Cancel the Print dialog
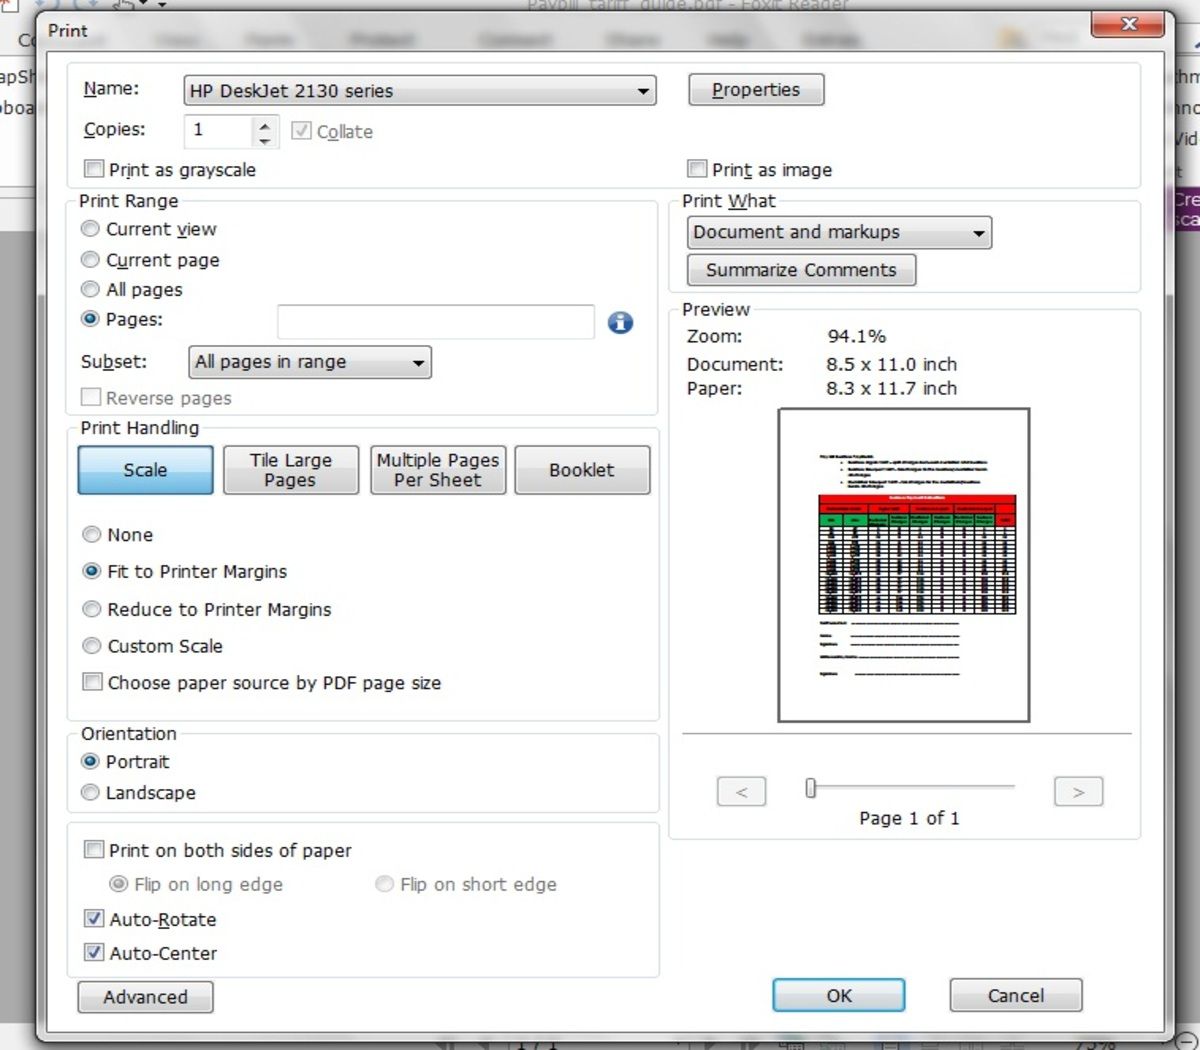Image resolution: width=1200 pixels, height=1050 pixels. [x=1016, y=995]
